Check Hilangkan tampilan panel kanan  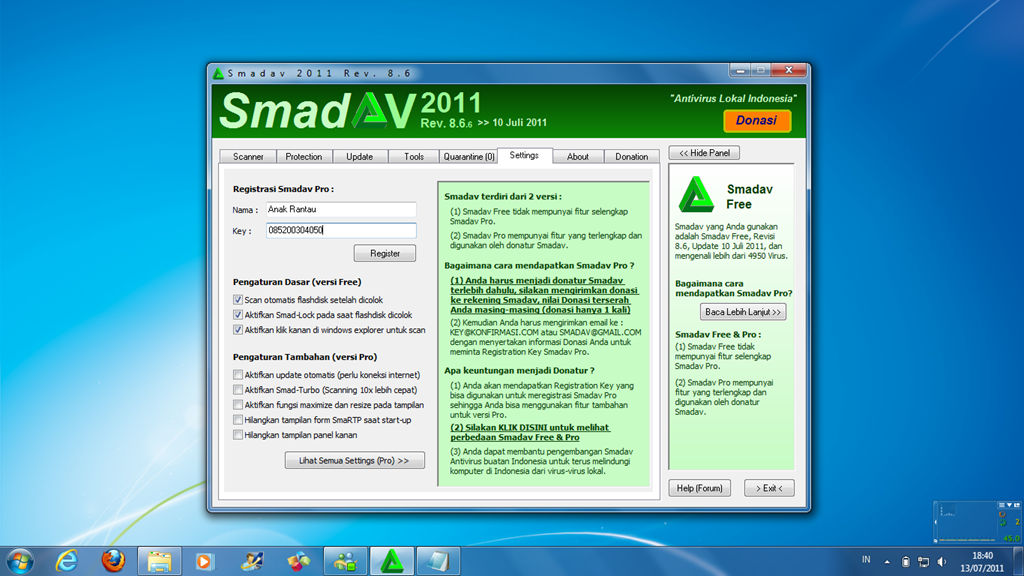point(238,435)
